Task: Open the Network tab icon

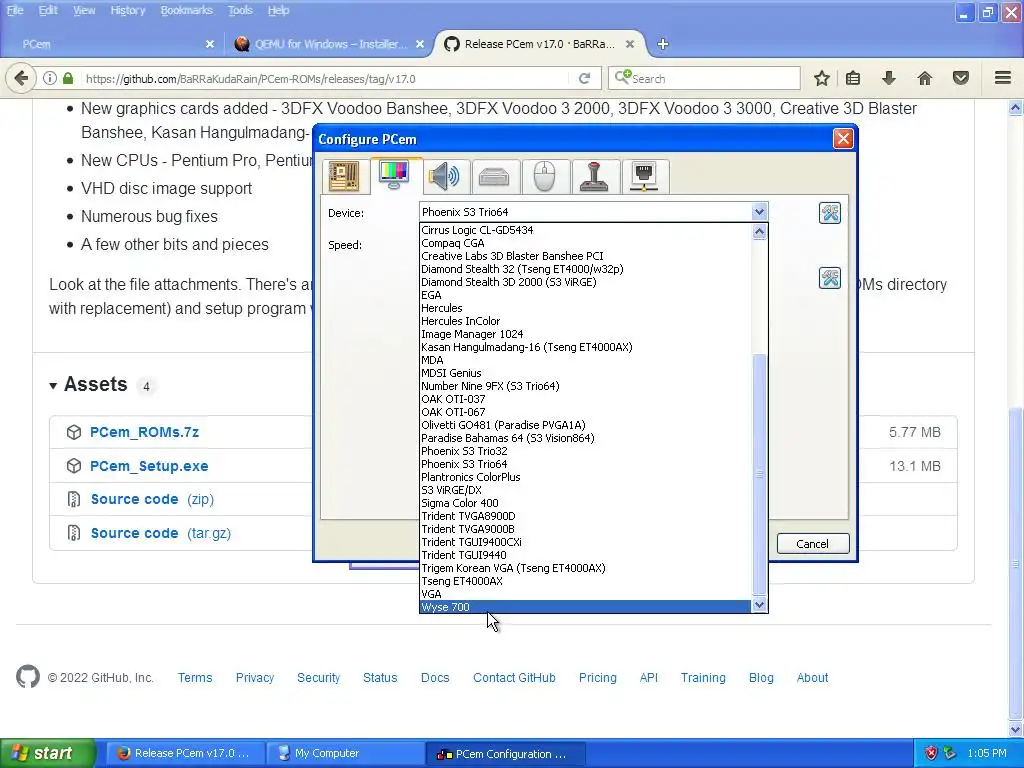Action: (x=644, y=176)
